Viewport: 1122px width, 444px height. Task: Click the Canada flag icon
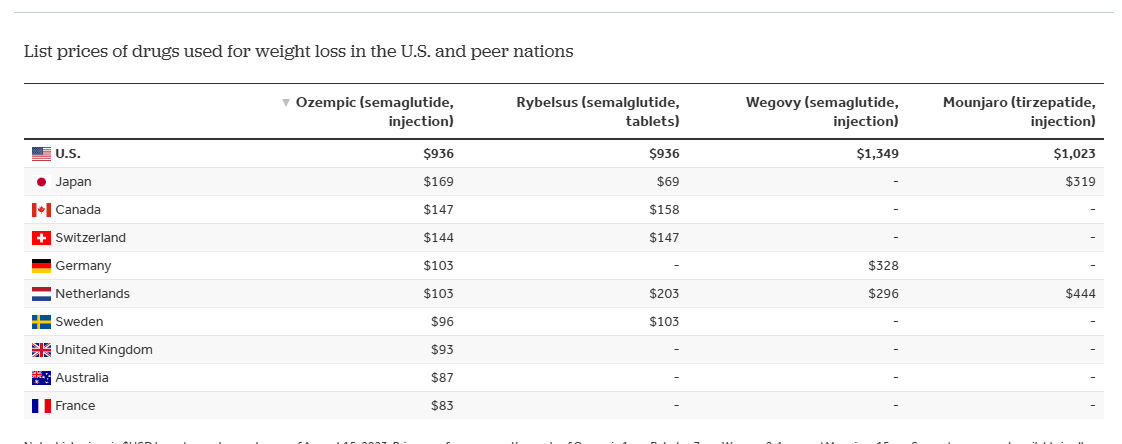tap(41, 210)
